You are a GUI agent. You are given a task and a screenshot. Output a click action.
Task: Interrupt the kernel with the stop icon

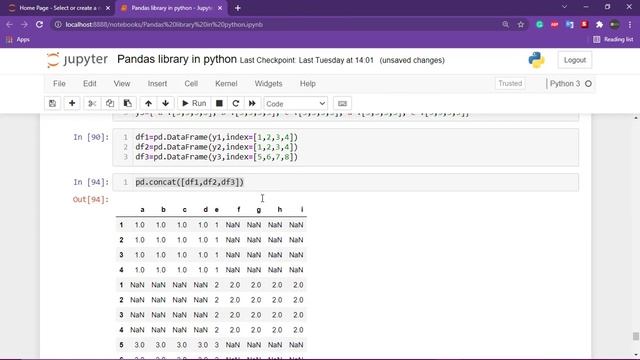click(219, 104)
